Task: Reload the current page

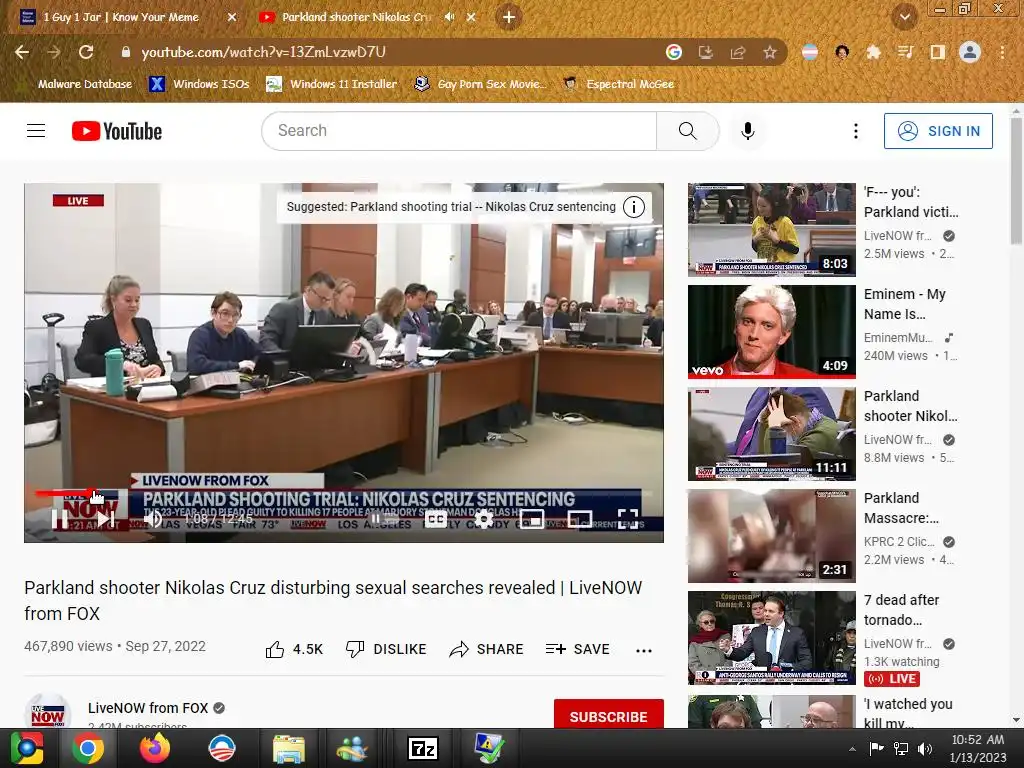Action: click(x=86, y=52)
